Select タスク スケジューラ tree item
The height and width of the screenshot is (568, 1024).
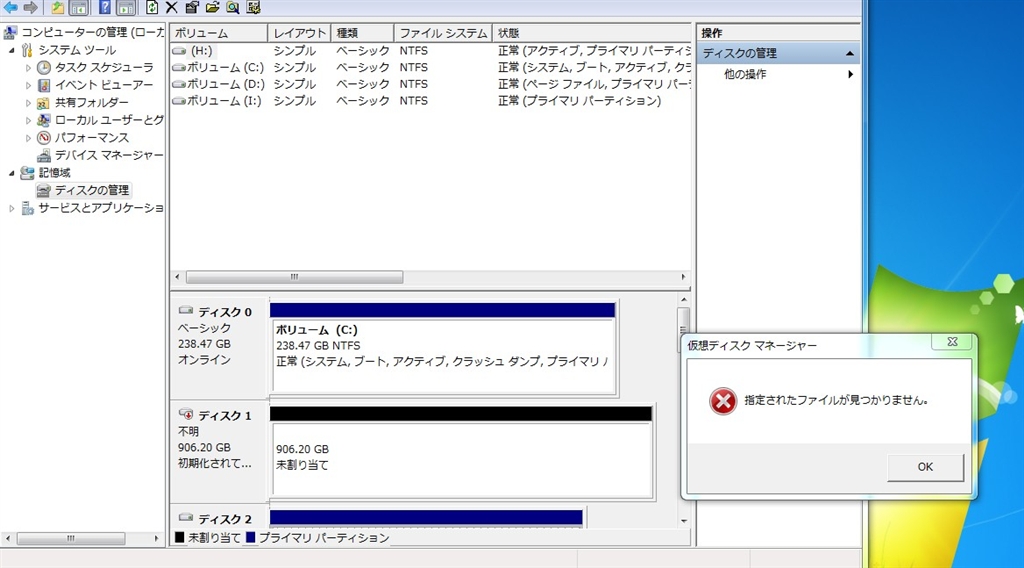(x=104, y=67)
